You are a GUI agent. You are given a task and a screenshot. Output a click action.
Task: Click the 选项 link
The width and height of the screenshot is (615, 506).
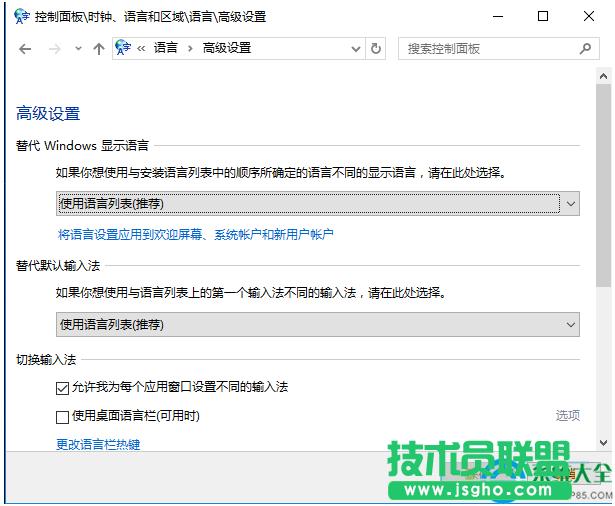(568, 415)
